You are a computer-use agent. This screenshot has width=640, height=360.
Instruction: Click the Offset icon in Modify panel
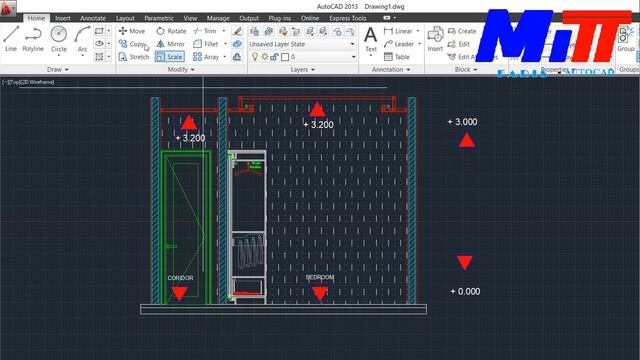[237, 57]
